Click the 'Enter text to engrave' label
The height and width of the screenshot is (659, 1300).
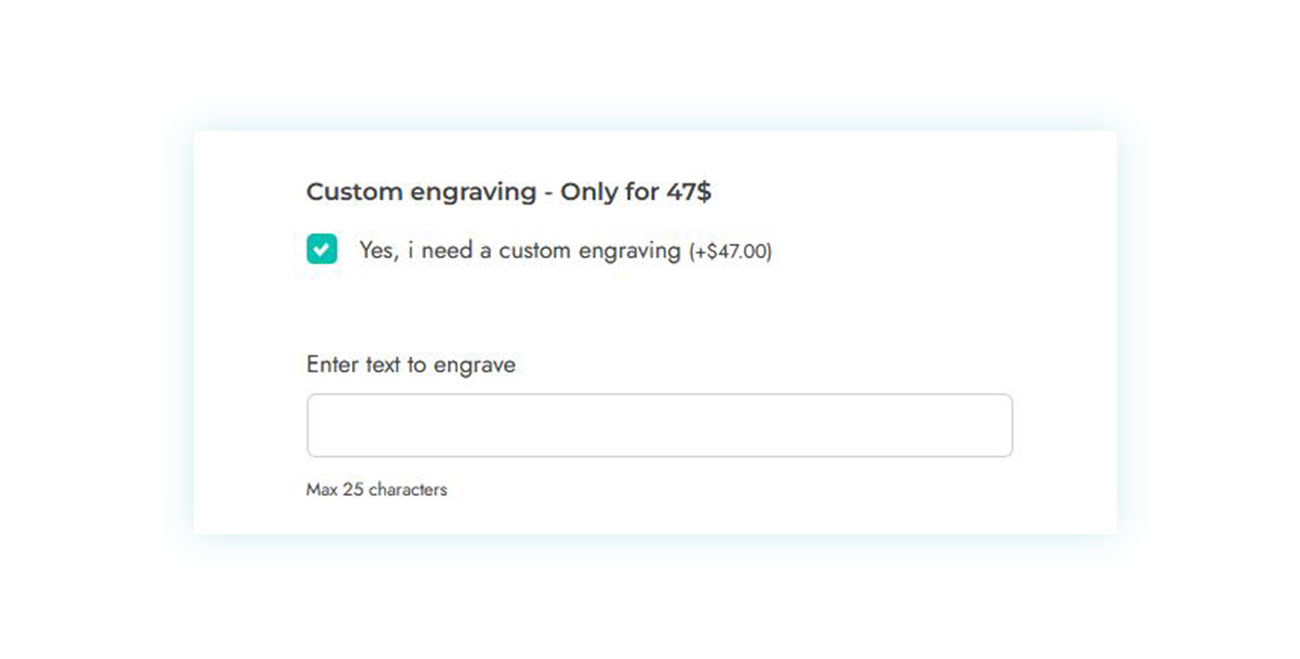[411, 365]
